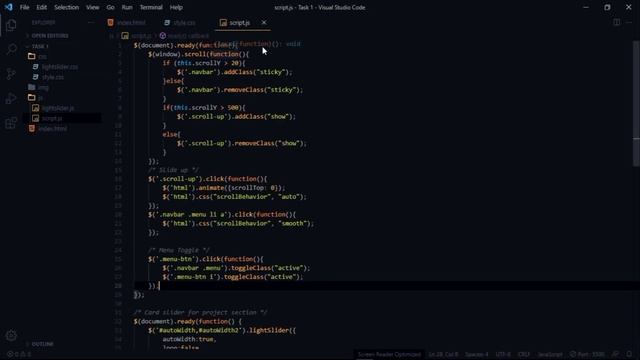
Task: Open the Go menu
Action: [x=110, y=7]
